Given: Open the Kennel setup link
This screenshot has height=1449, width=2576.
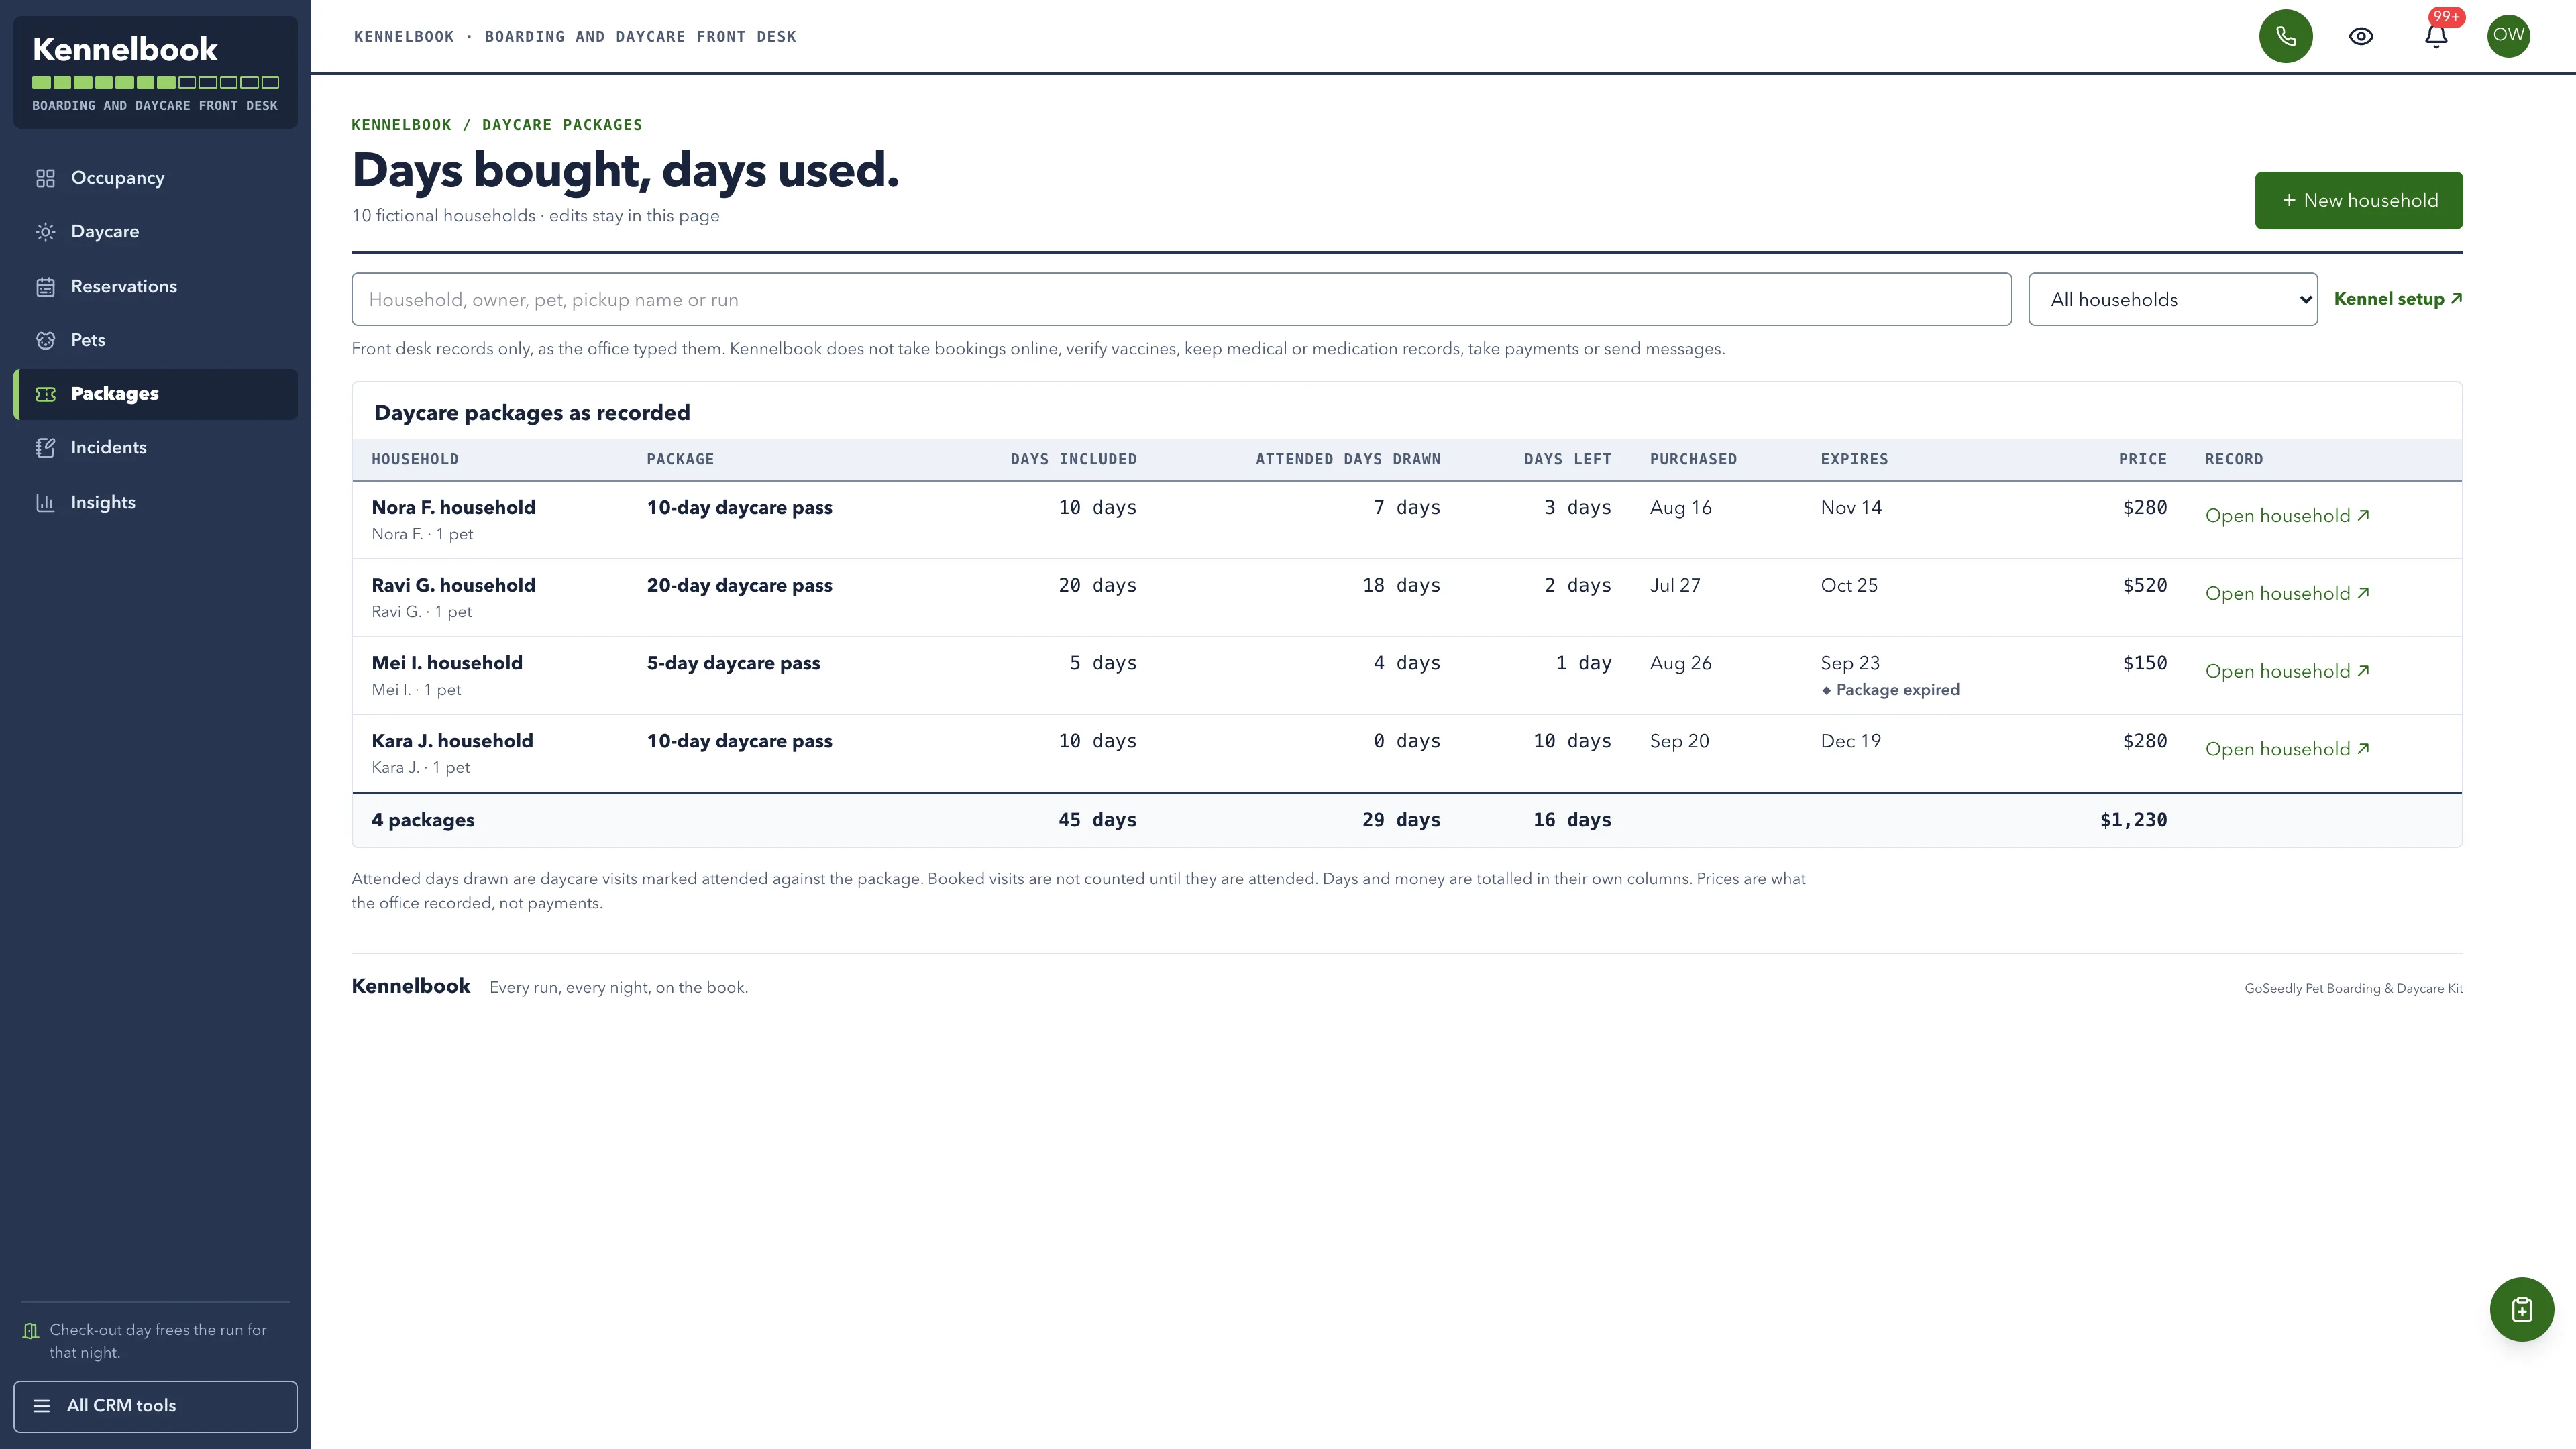Looking at the screenshot, I should click(2397, 299).
